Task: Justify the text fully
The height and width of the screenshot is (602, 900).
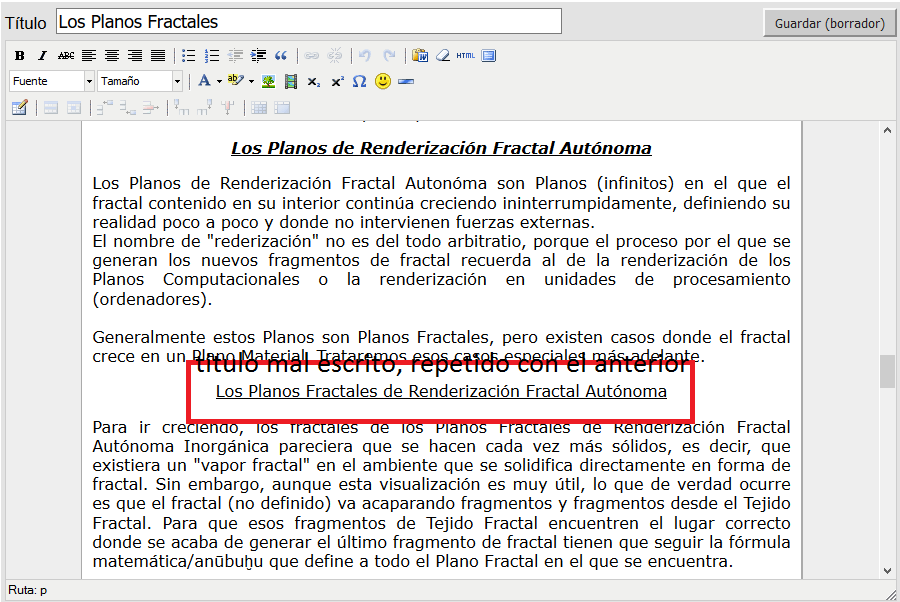Action: 158,56
